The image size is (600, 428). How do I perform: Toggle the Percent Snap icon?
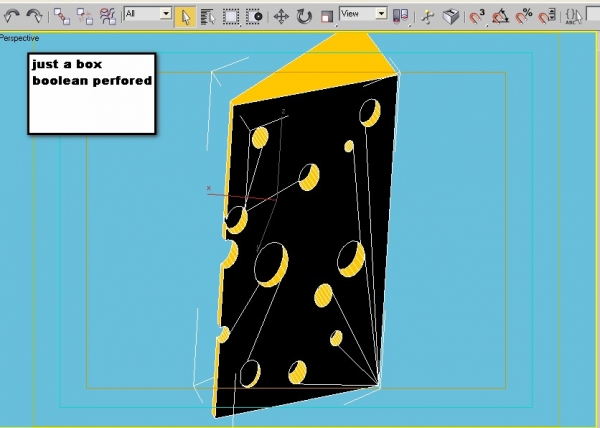[x=524, y=17]
